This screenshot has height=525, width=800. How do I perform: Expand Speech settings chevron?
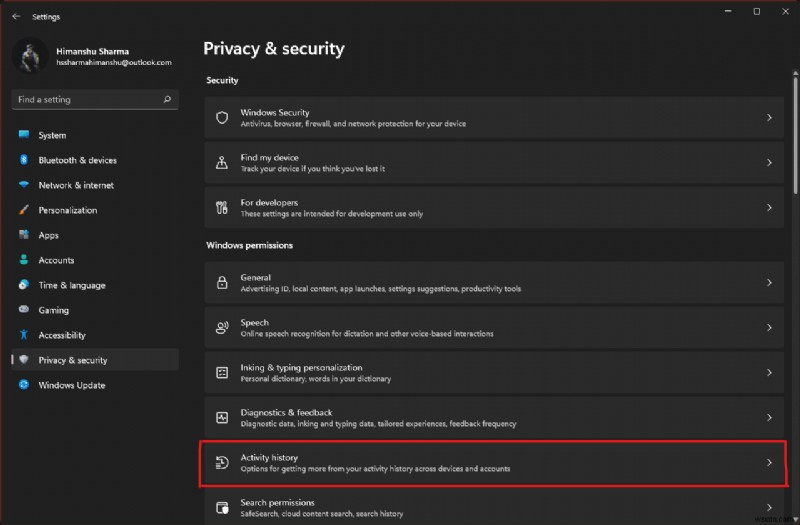(769, 328)
